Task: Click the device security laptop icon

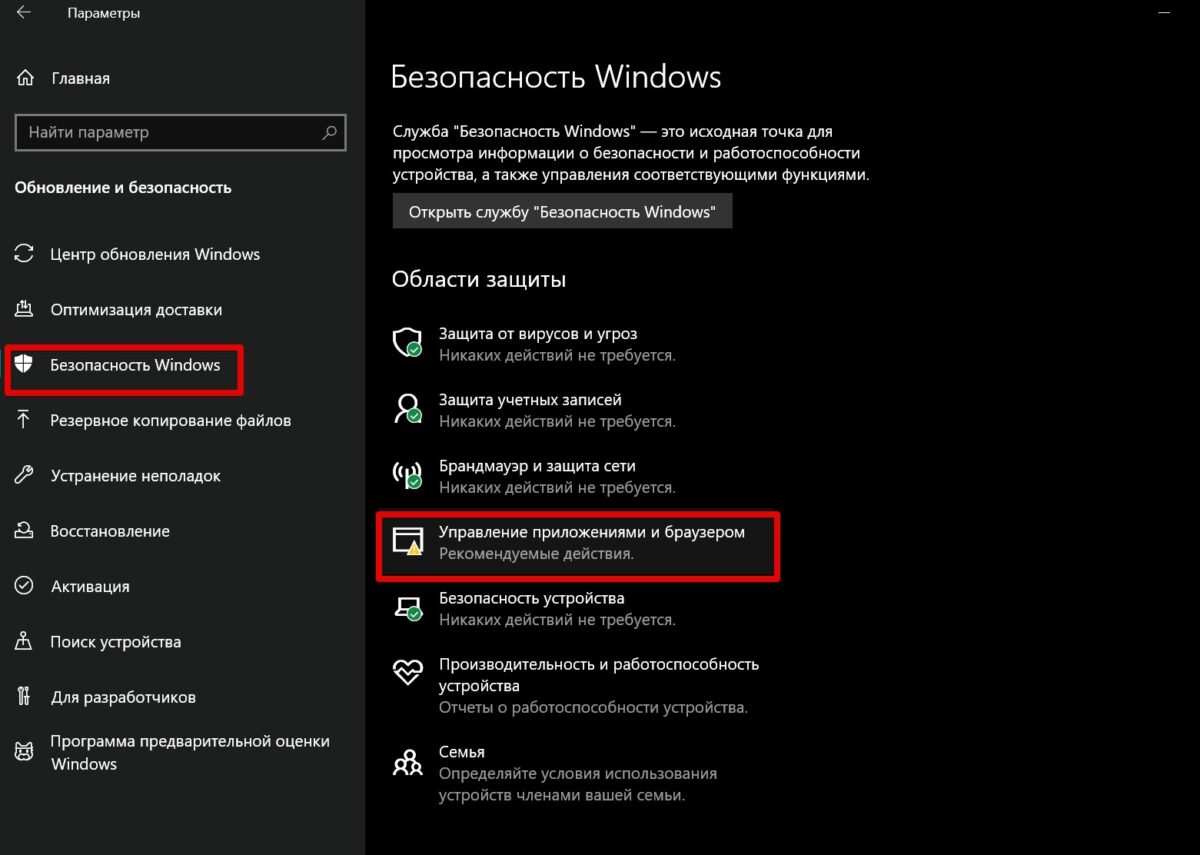Action: coord(407,607)
